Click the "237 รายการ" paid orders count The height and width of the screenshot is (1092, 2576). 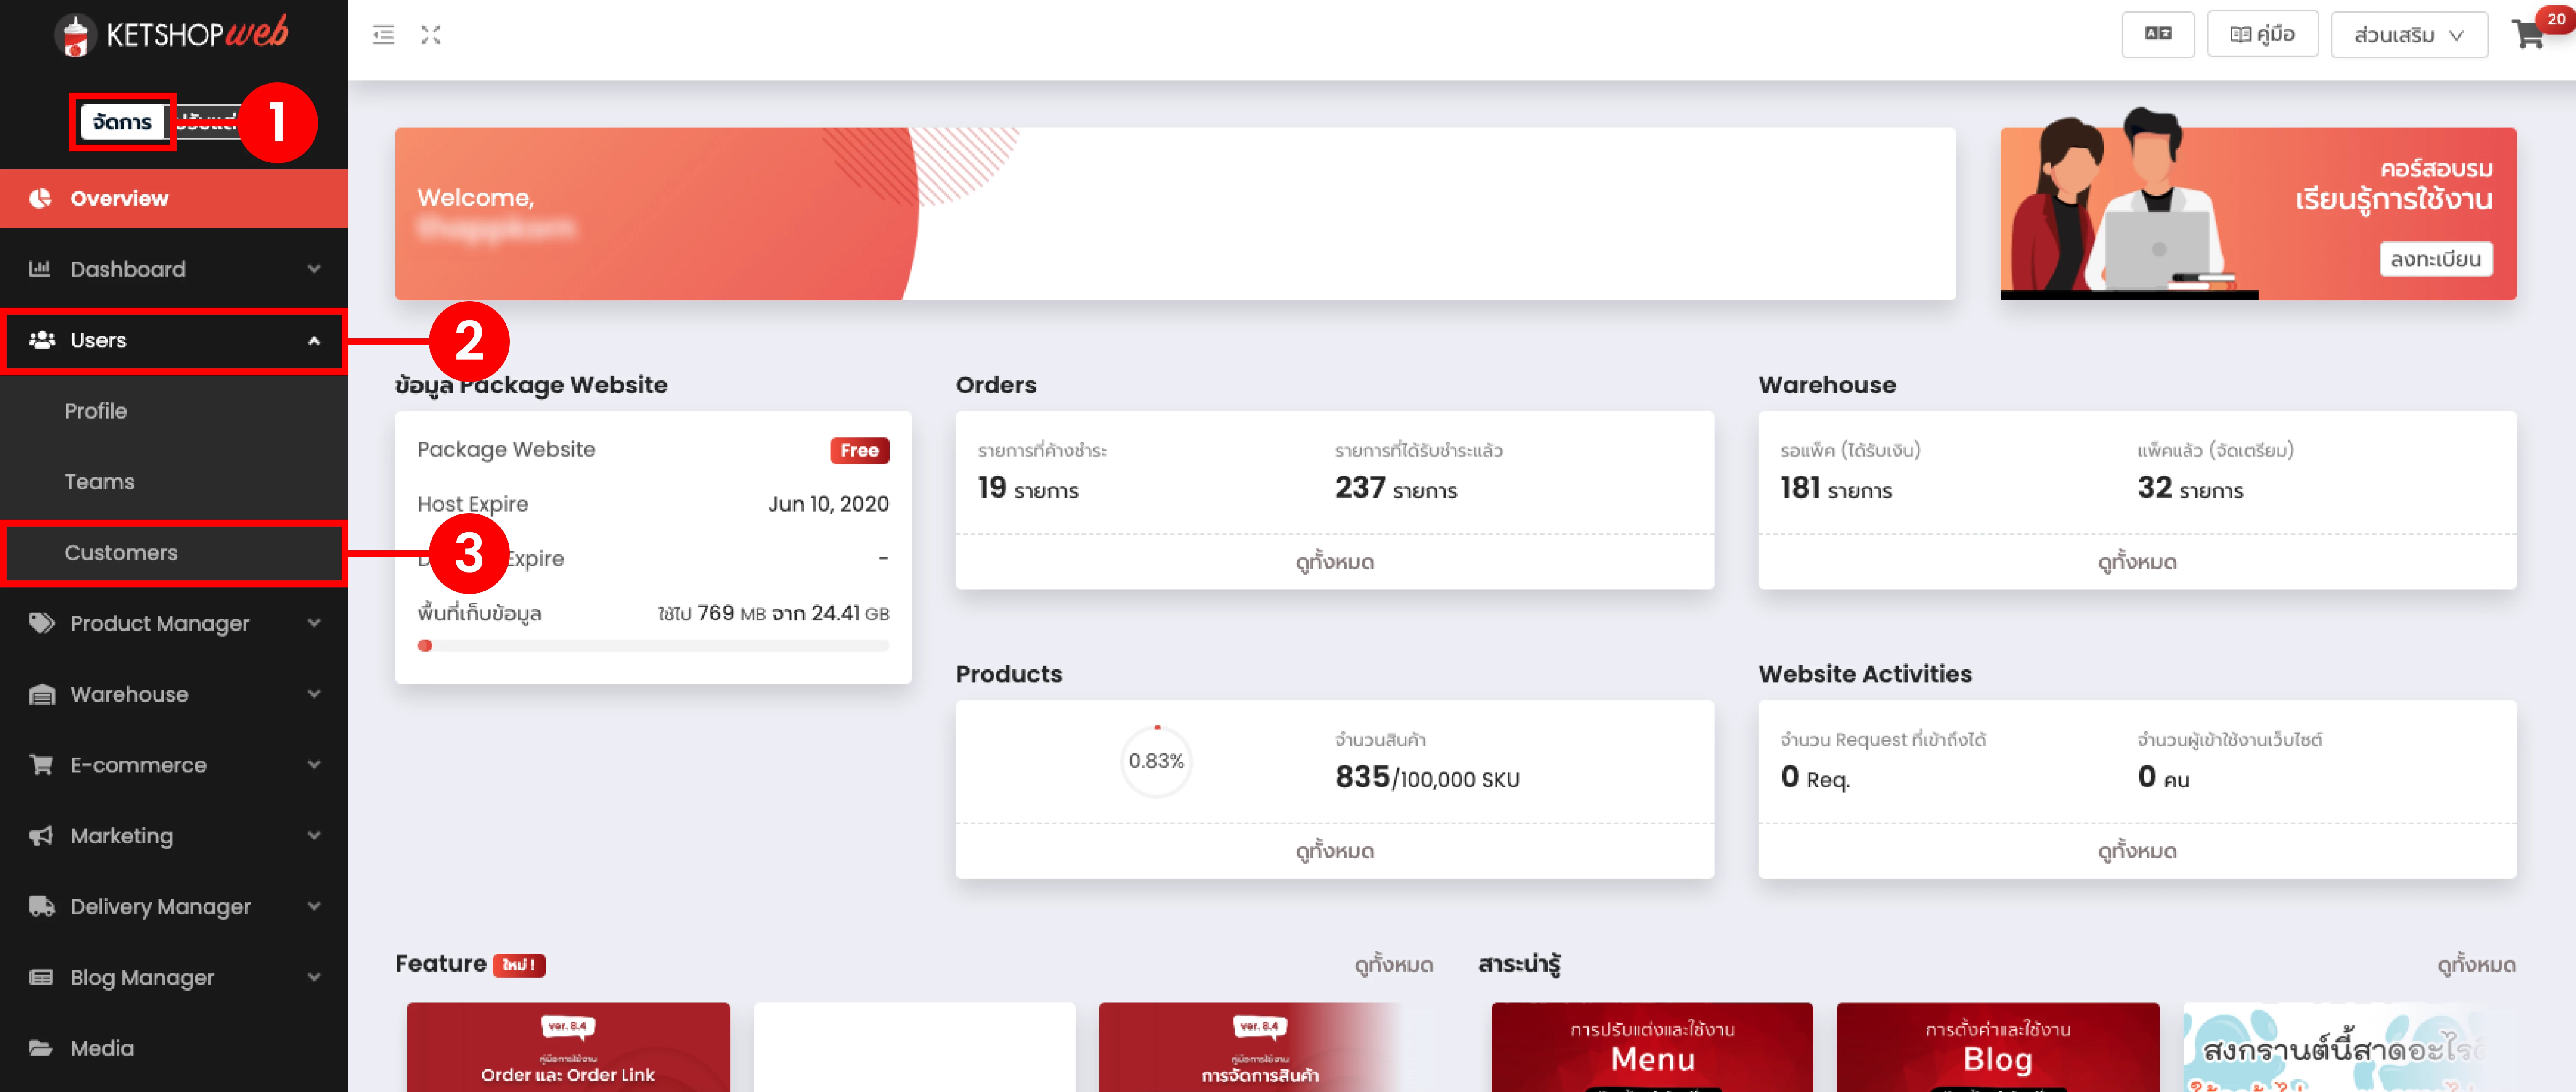(1396, 489)
